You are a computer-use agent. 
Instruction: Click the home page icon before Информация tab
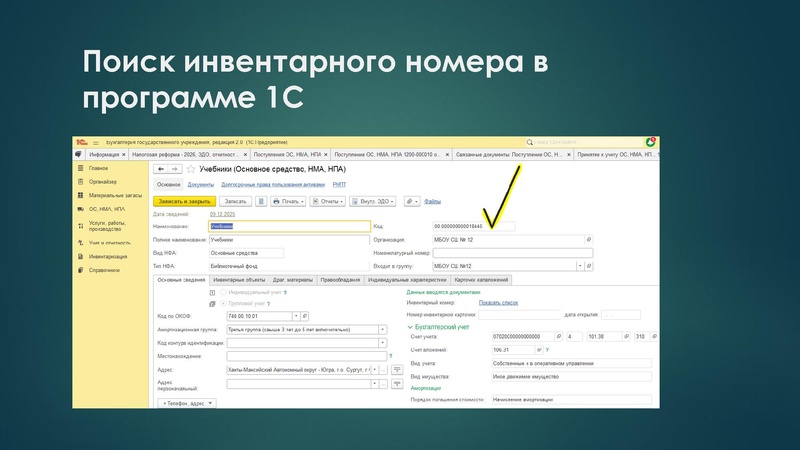(78, 154)
